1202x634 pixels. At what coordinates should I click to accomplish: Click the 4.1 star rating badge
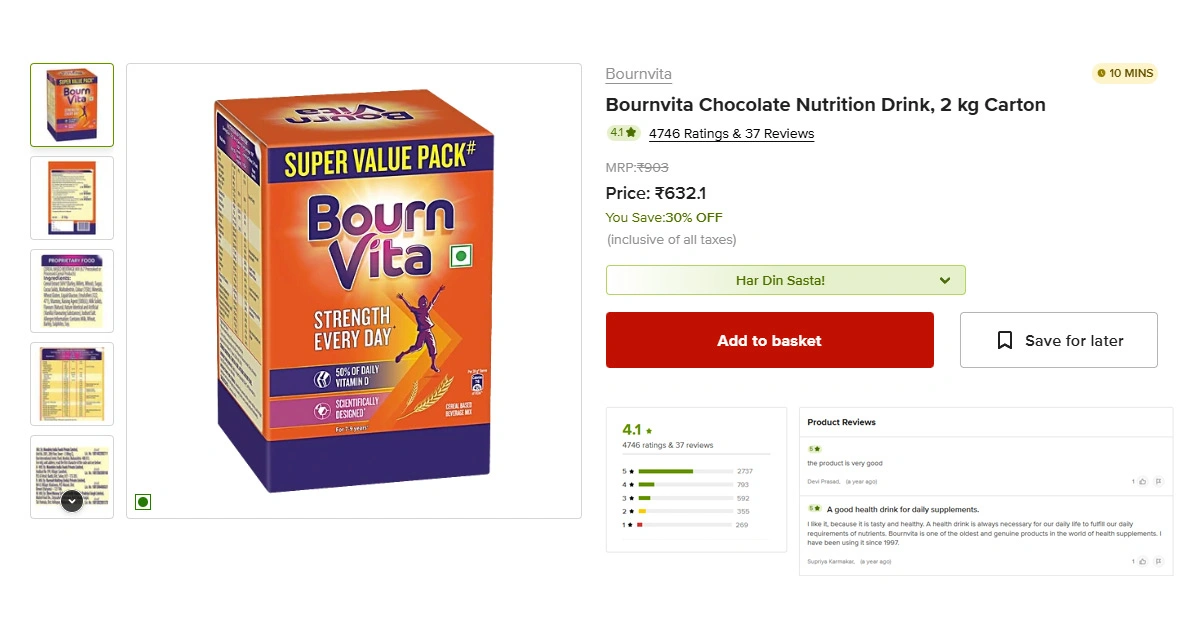(x=623, y=133)
